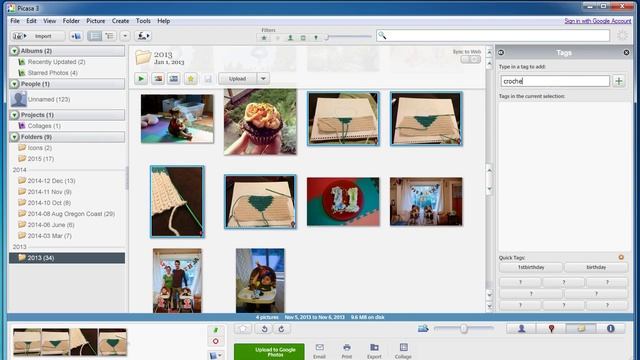The width and height of the screenshot is (640, 360).
Task: Filter to show photos with faces
Action: tap(290, 38)
